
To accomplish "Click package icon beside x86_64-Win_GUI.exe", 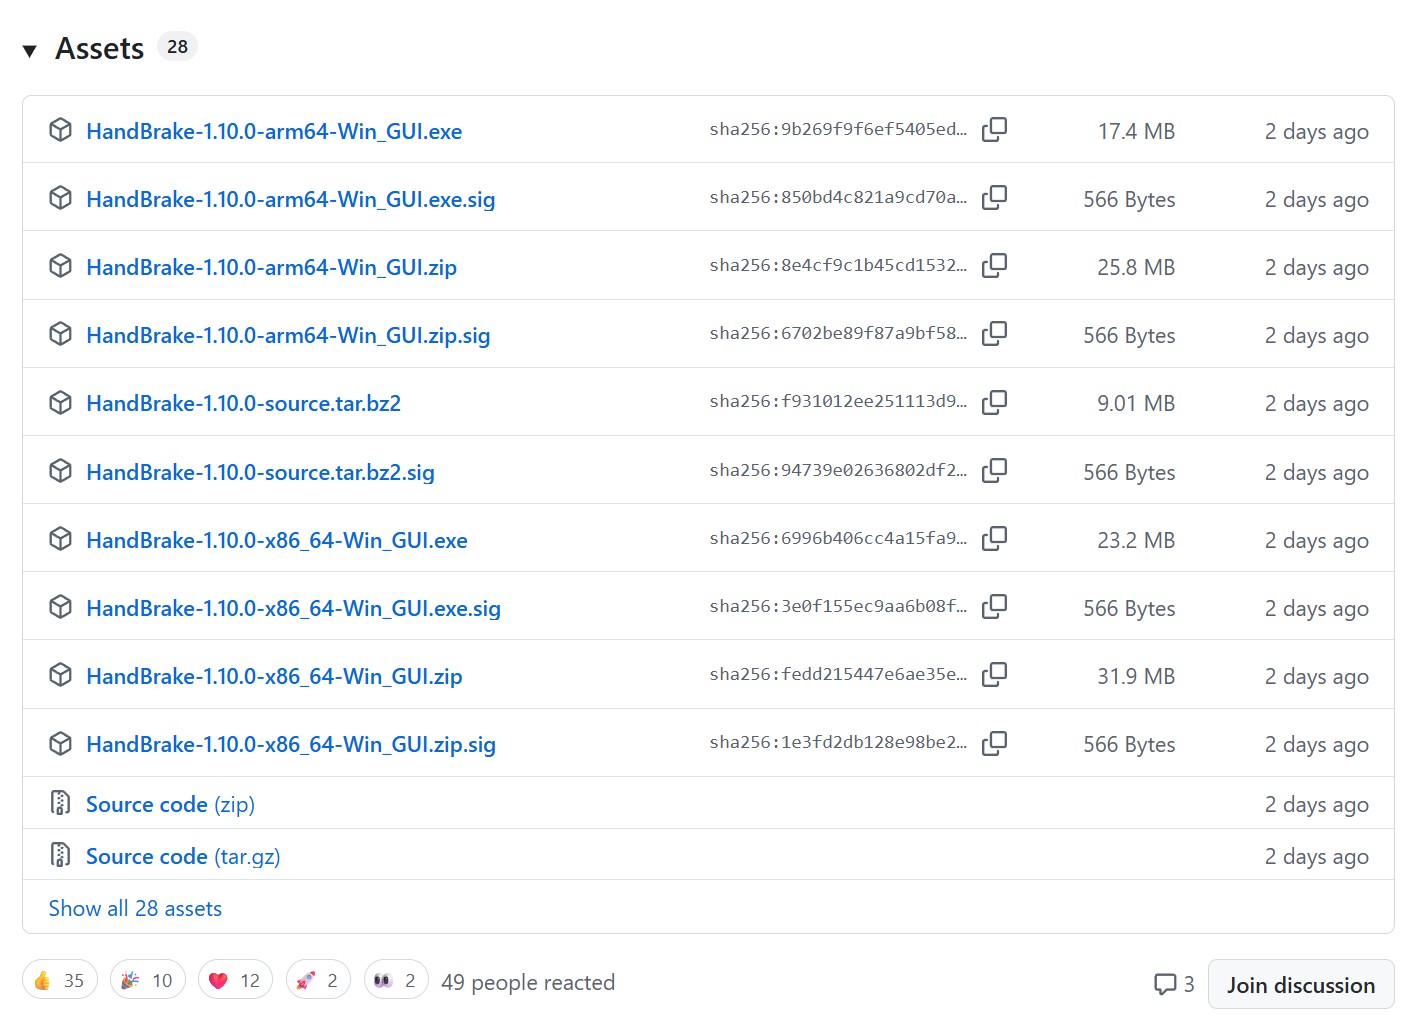I will pos(61,539).
